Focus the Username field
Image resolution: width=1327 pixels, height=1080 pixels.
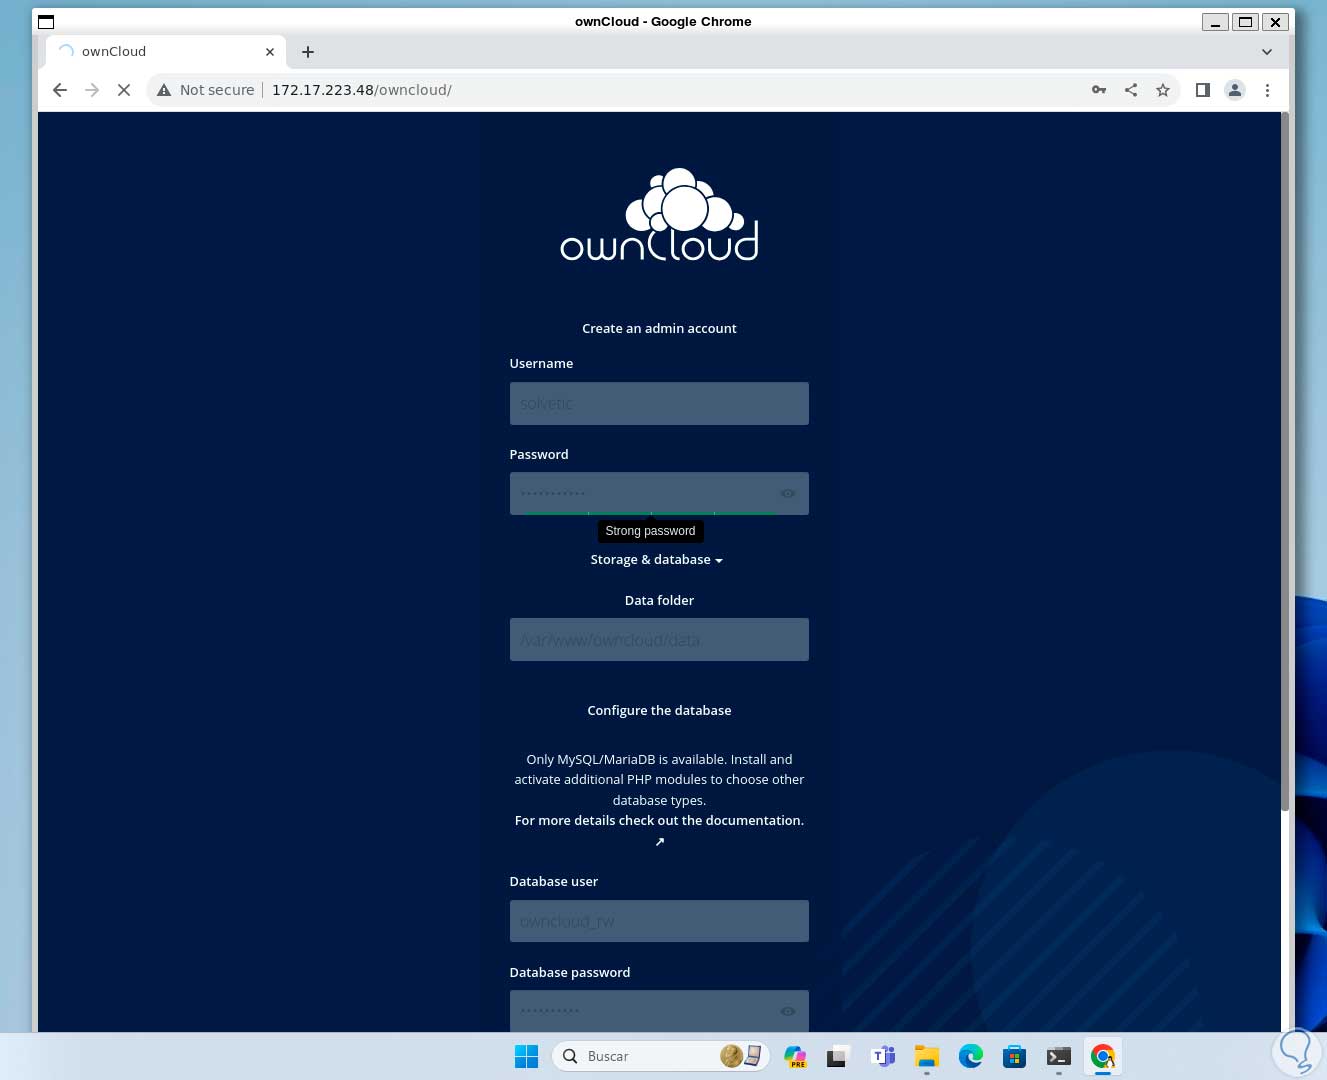coord(659,404)
